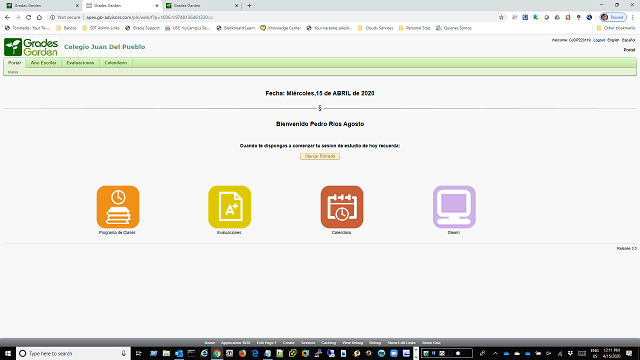Select the Portal menu tab

click(x=15, y=63)
